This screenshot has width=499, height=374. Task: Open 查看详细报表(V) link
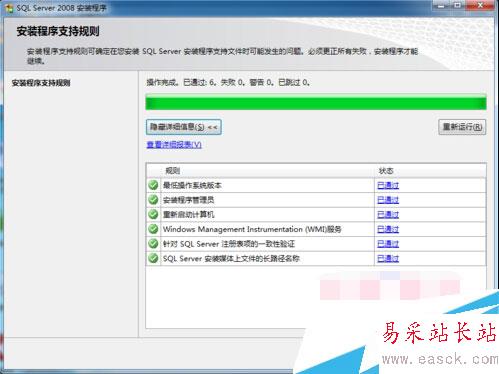[174, 145]
